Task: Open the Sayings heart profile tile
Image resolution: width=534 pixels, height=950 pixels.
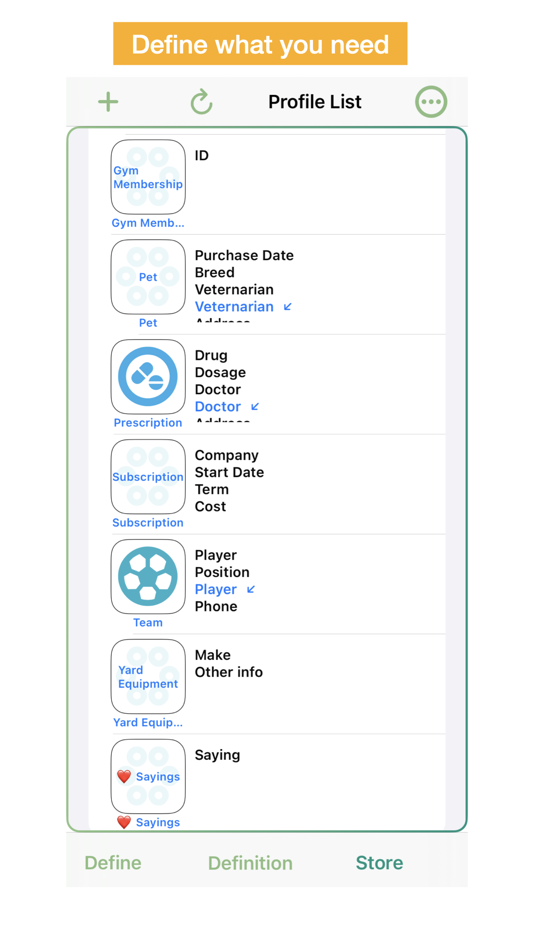Action: 148,777
